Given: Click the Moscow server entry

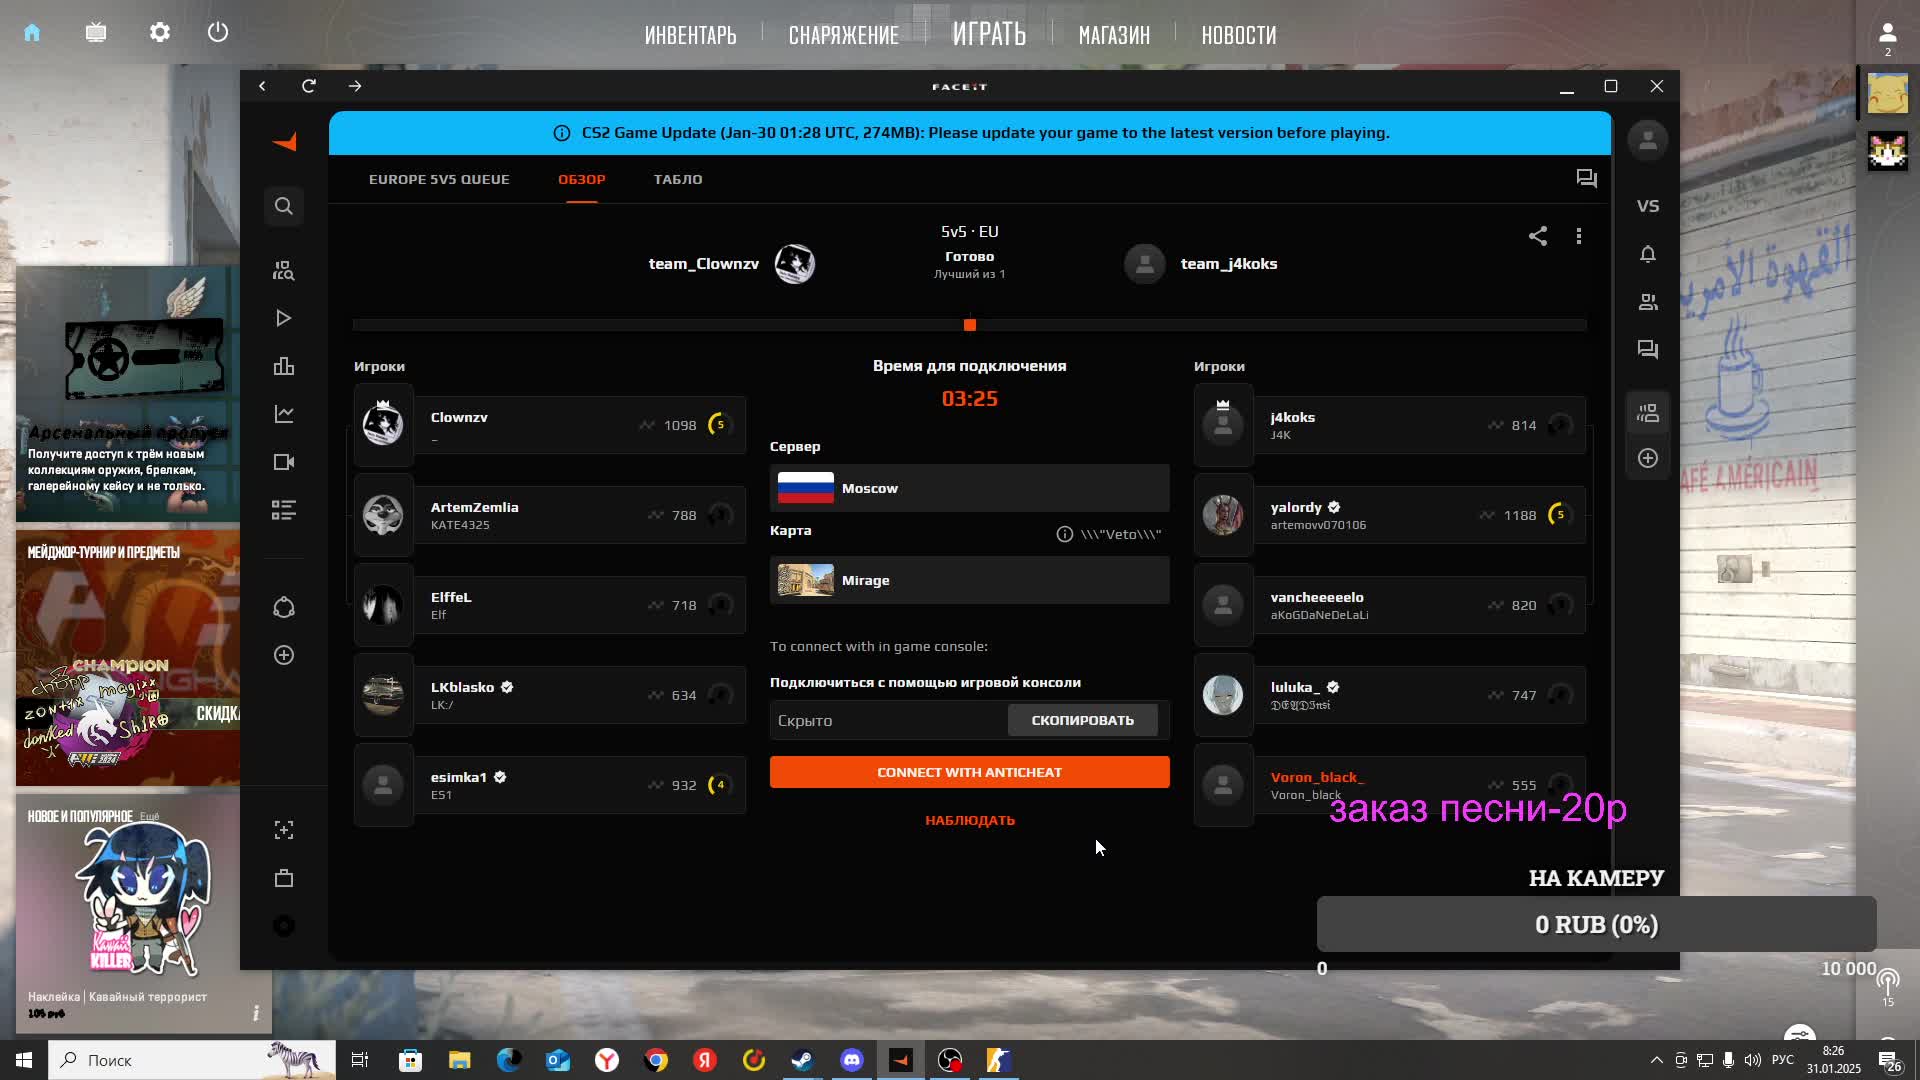Looking at the screenshot, I should pyautogui.click(x=970, y=488).
